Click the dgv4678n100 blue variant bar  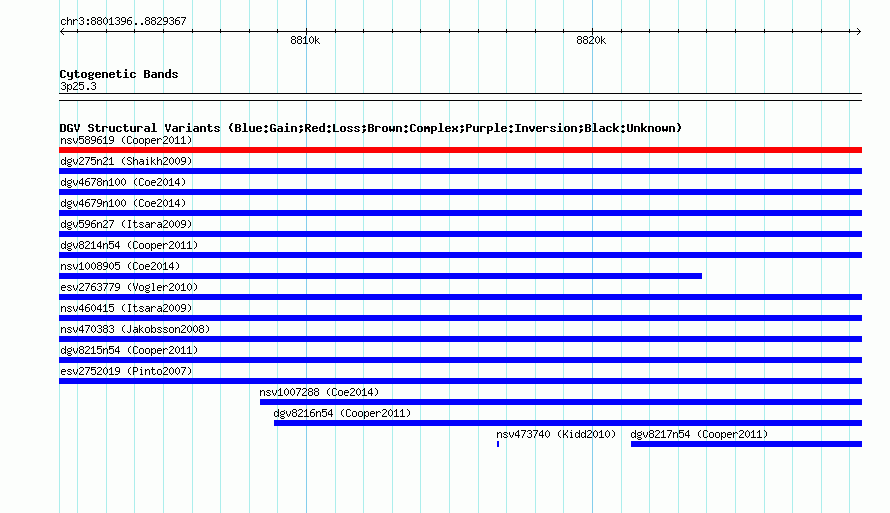pyautogui.click(x=460, y=192)
